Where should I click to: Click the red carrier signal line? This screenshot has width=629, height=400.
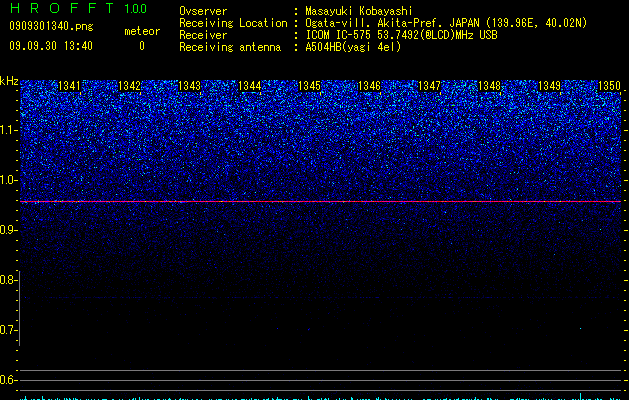pyautogui.click(x=321, y=201)
